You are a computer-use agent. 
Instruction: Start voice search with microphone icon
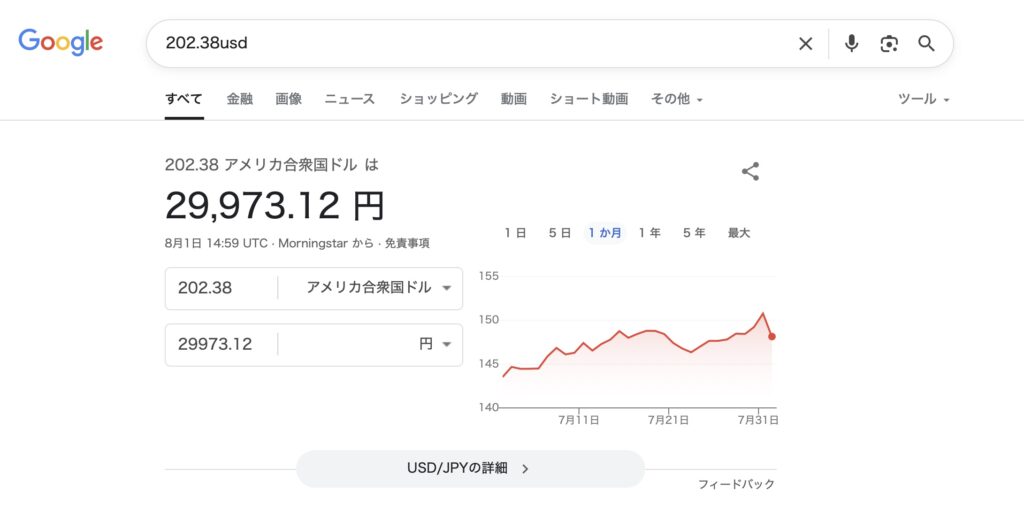click(851, 44)
